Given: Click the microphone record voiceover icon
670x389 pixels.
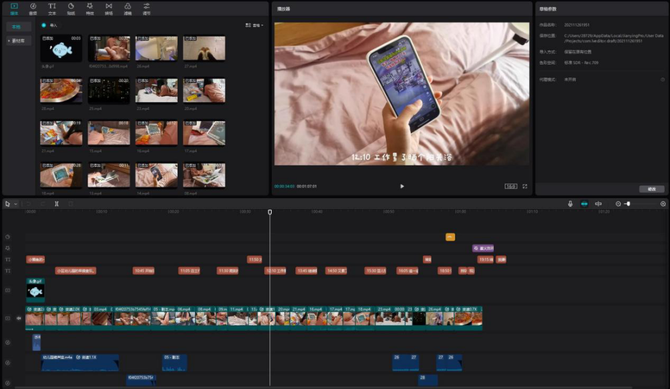Looking at the screenshot, I should point(570,204).
